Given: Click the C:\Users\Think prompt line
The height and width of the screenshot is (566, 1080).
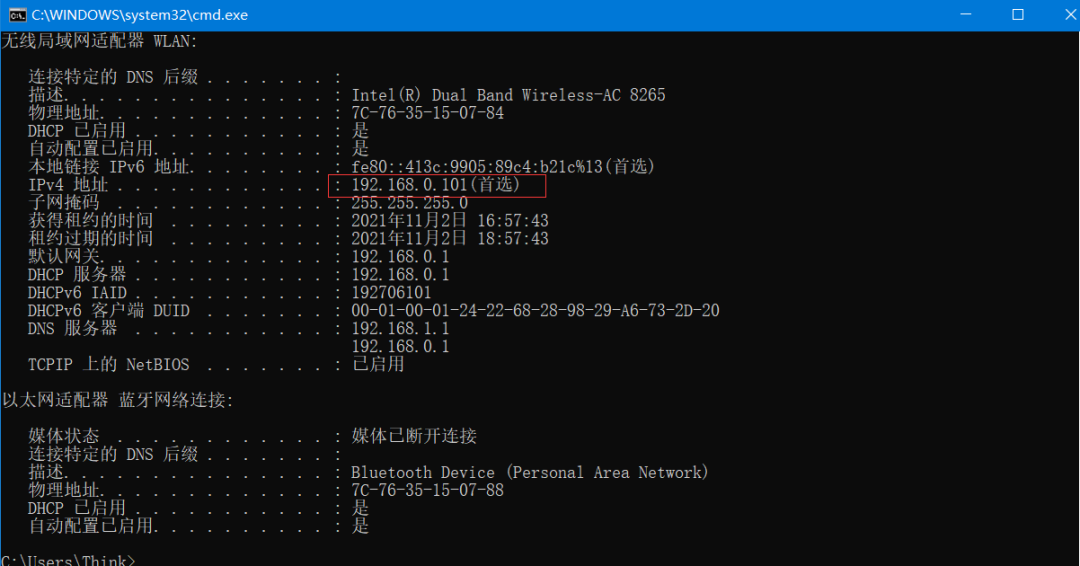Looking at the screenshot, I should click(68, 560).
